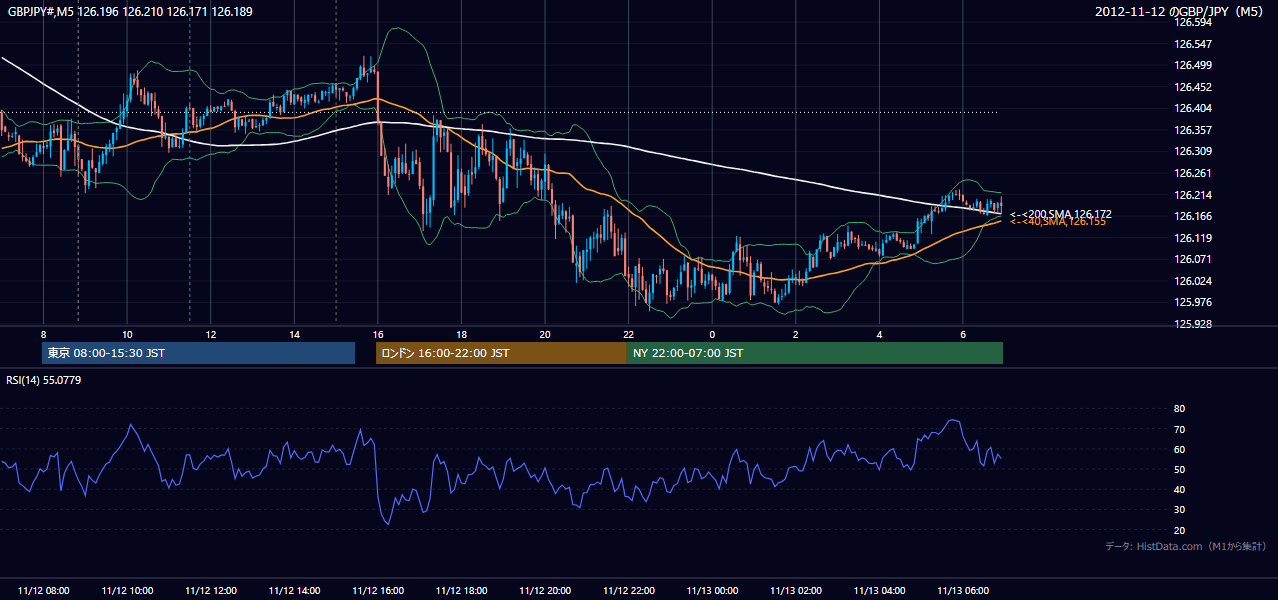Click the 11/13 06:00 date label
The height and width of the screenshot is (600, 1278).
coord(962,591)
